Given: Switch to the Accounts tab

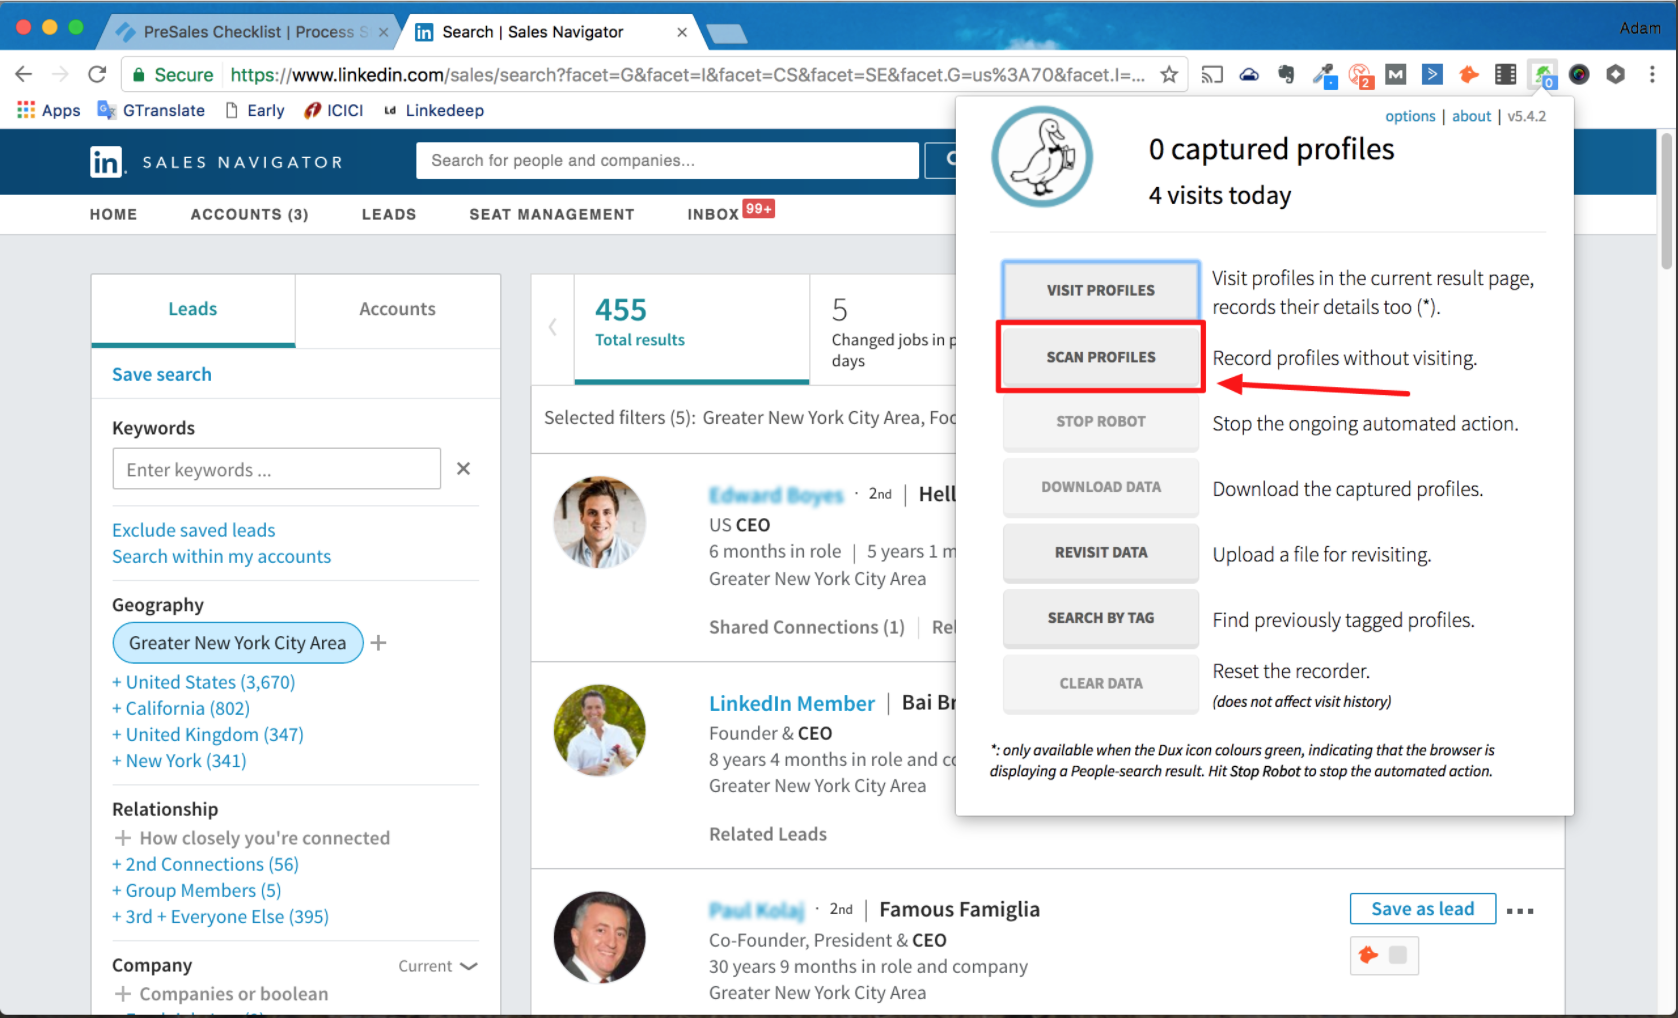Looking at the screenshot, I should point(397,309).
